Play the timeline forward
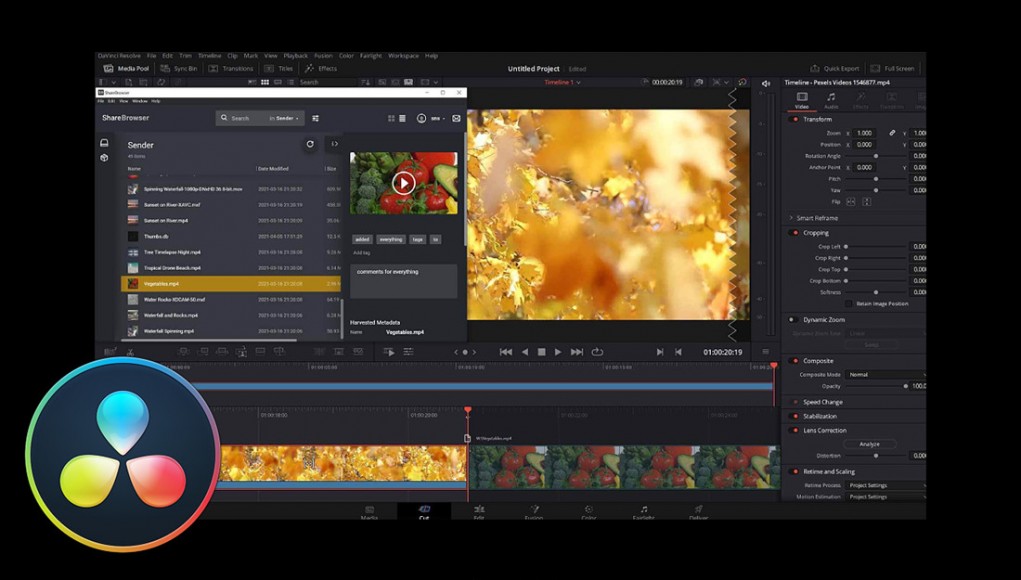 tap(558, 352)
